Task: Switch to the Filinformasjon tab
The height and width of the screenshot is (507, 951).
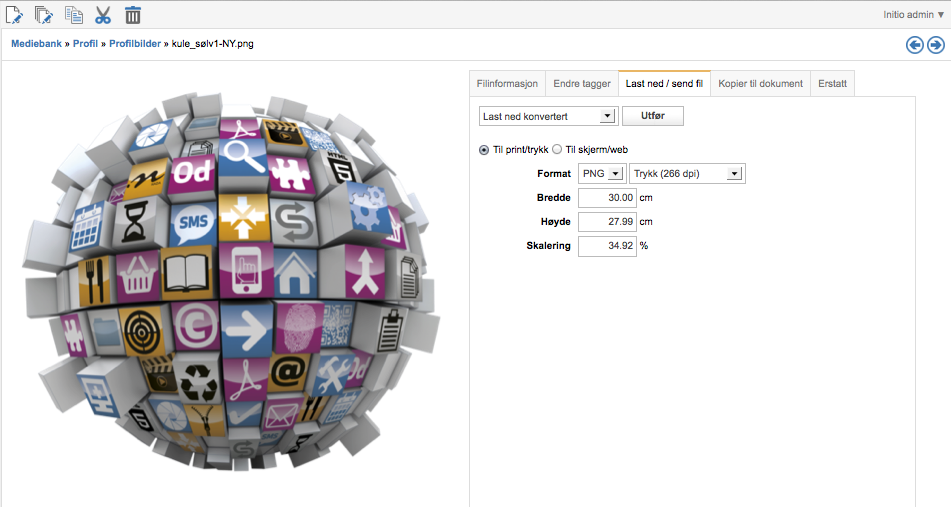Action: 507,84
